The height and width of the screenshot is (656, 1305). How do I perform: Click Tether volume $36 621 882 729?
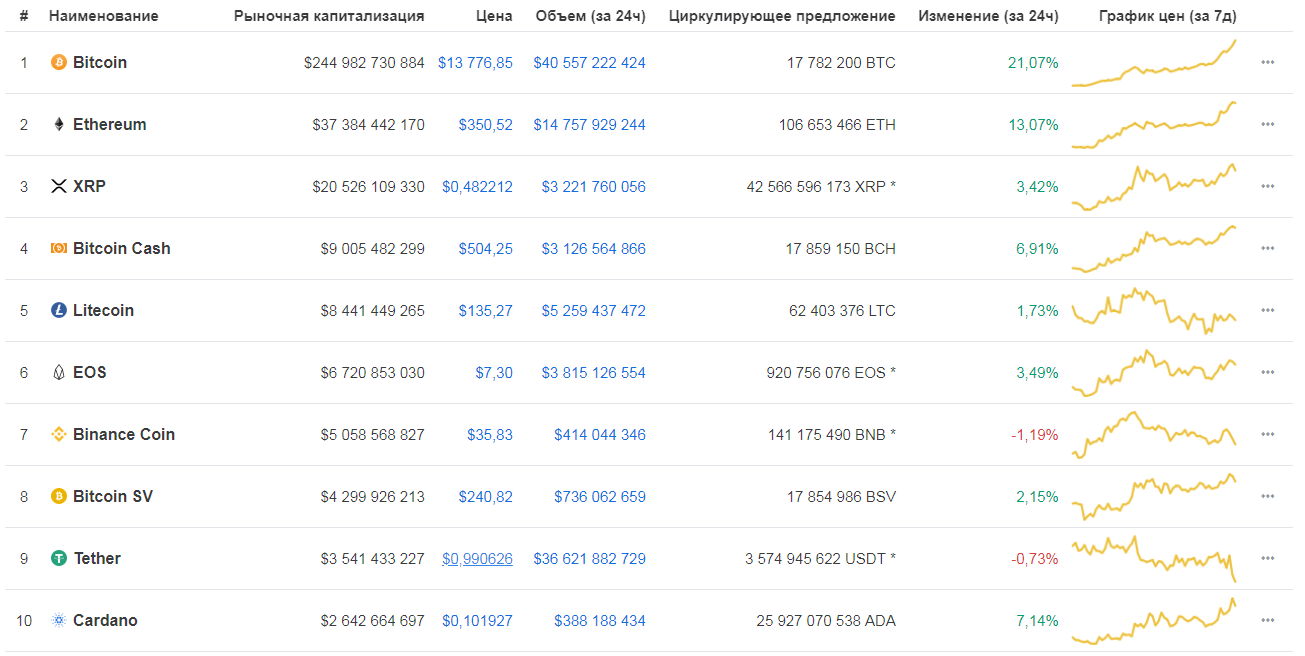pyautogui.click(x=590, y=558)
